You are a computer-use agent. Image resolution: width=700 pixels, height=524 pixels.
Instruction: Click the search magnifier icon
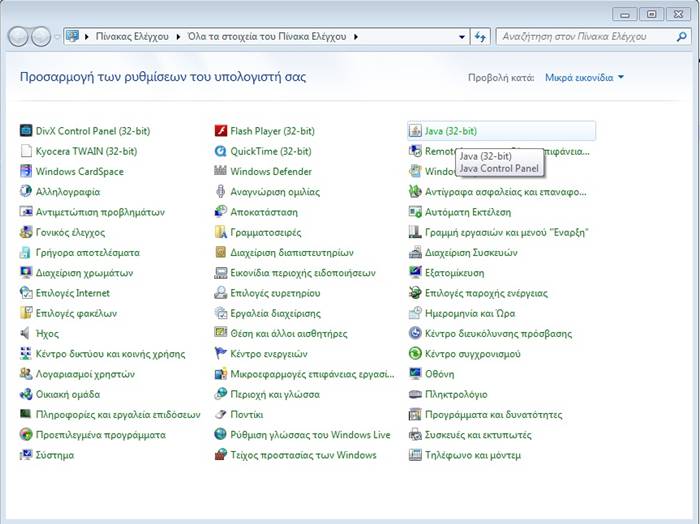pyautogui.click(x=681, y=37)
